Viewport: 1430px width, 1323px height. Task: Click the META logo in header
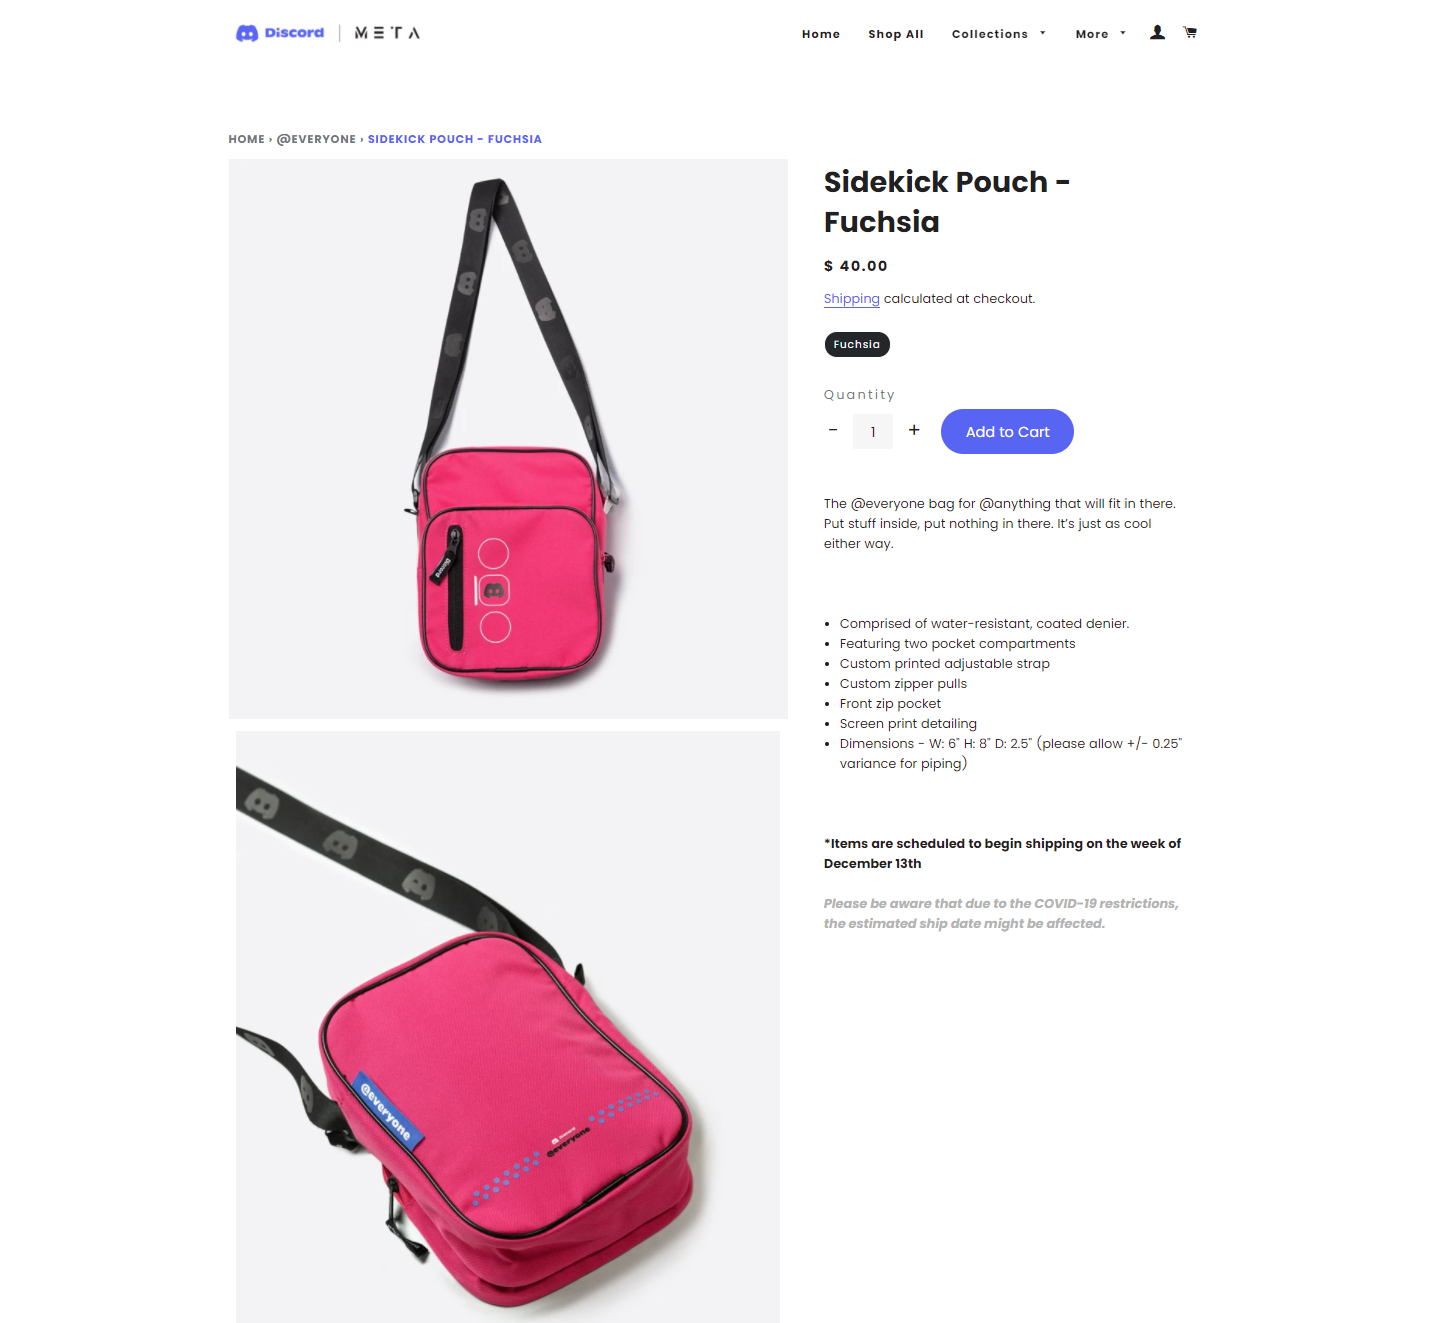[387, 33]
